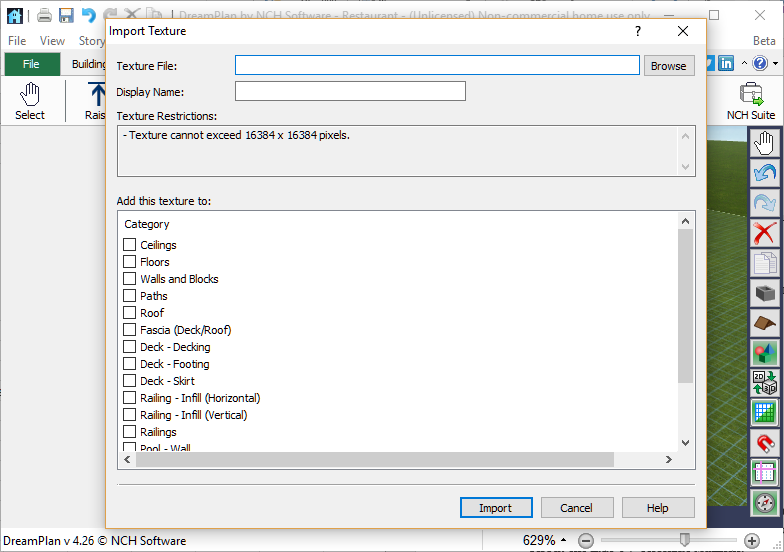Toggle the green grid icon

(765, 412)
